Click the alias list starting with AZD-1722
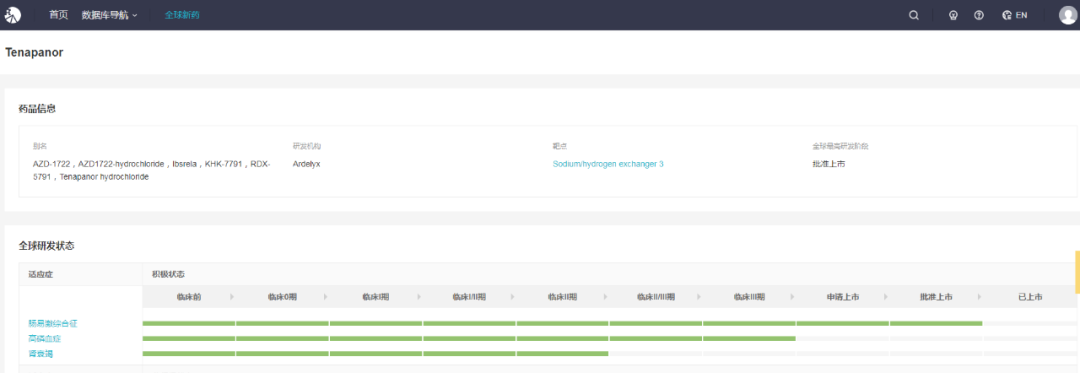Image resolution: width=1080 pixels, height=373 pixels. pyautogui.click(x=152, y=170)
